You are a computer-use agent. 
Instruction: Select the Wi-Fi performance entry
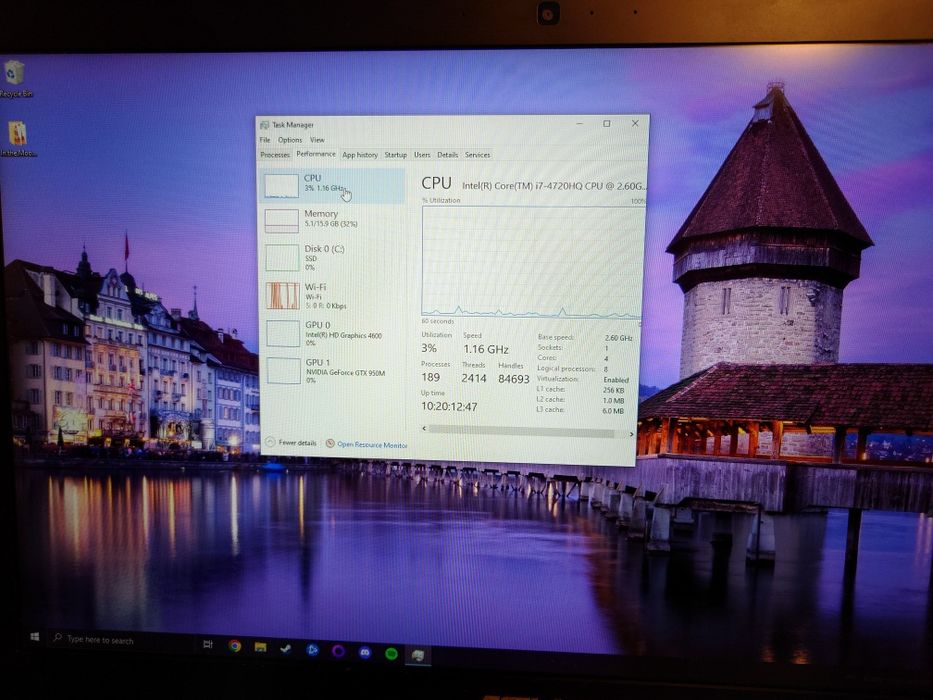pos(332,295)
